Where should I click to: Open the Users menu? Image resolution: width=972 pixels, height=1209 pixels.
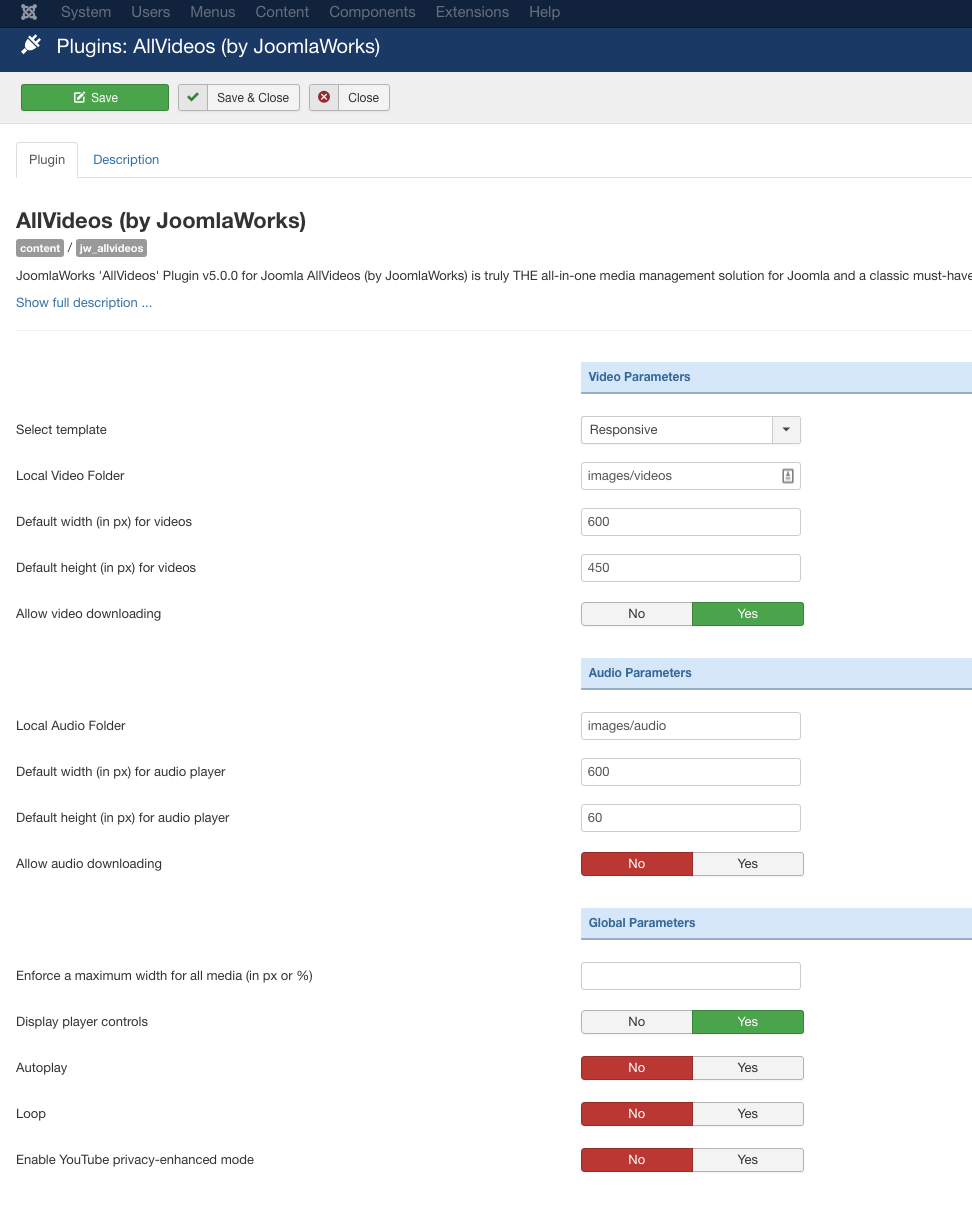pyautogui.click(x=151, y=12)
